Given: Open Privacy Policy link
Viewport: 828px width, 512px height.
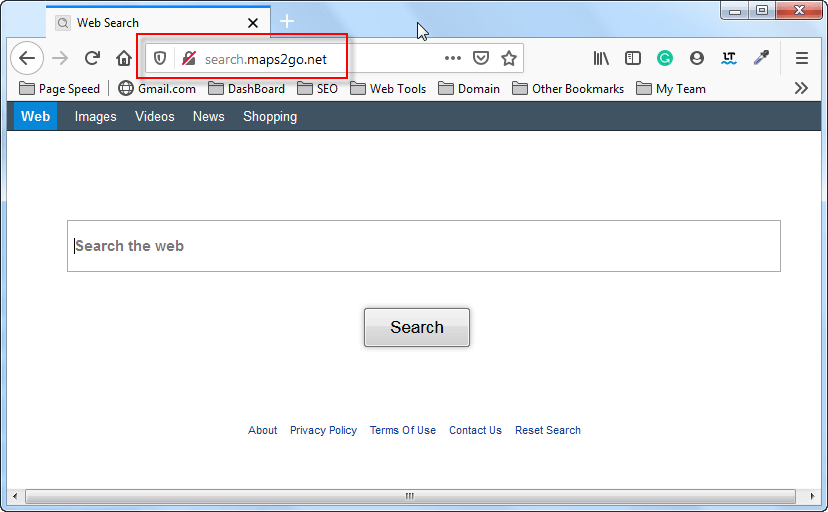Looking at the screenshot, I should 323,430.
